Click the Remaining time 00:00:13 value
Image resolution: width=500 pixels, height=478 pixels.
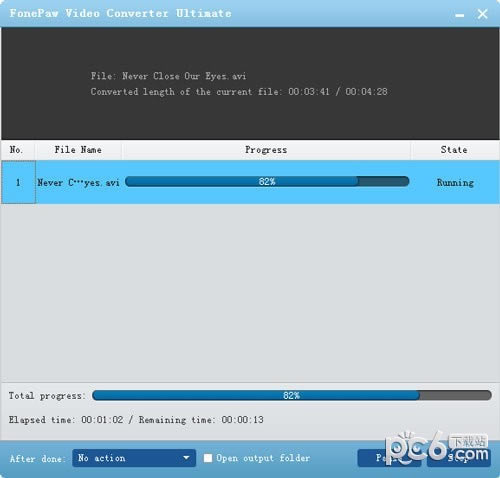point(243,420)
